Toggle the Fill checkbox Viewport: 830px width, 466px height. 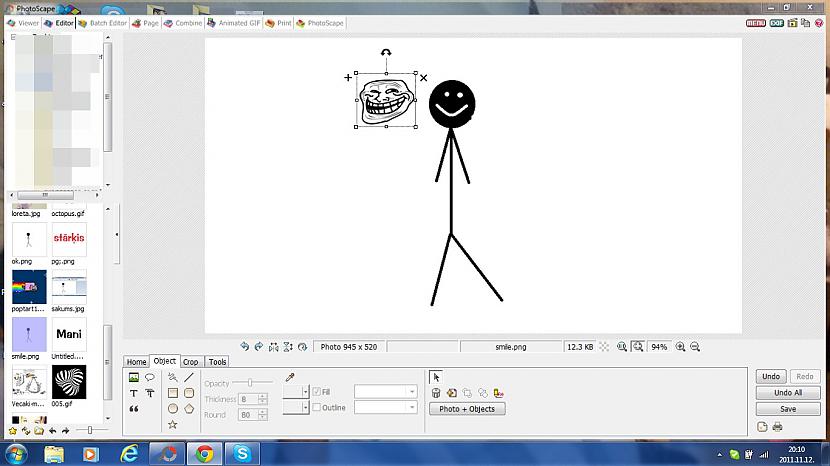317,391
